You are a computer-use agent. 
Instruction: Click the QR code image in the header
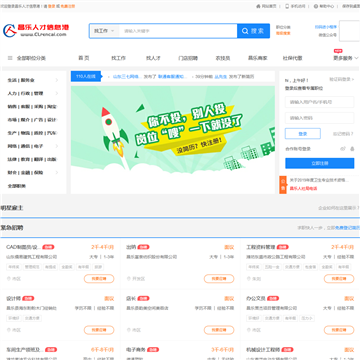click(x=349, y=31)
